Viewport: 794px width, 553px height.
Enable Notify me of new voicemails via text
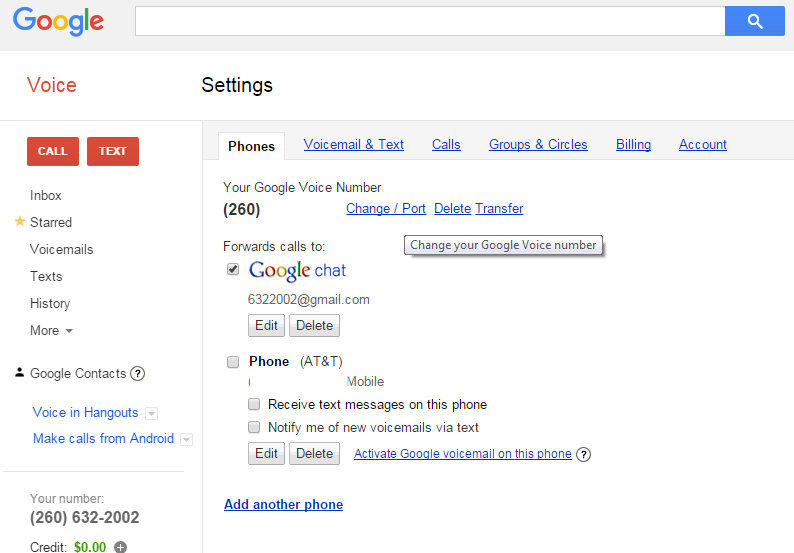coord(255,427)
